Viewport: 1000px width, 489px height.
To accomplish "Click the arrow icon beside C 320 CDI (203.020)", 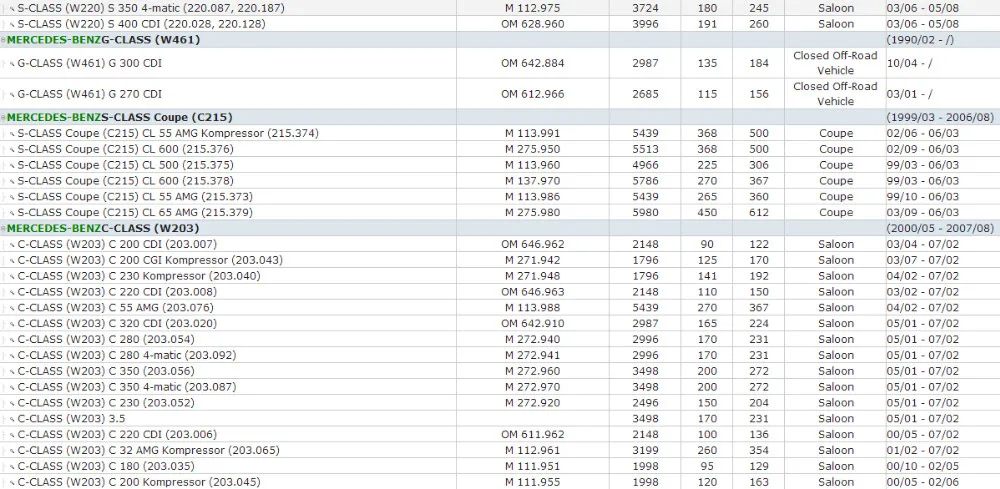I will [12, 324].
